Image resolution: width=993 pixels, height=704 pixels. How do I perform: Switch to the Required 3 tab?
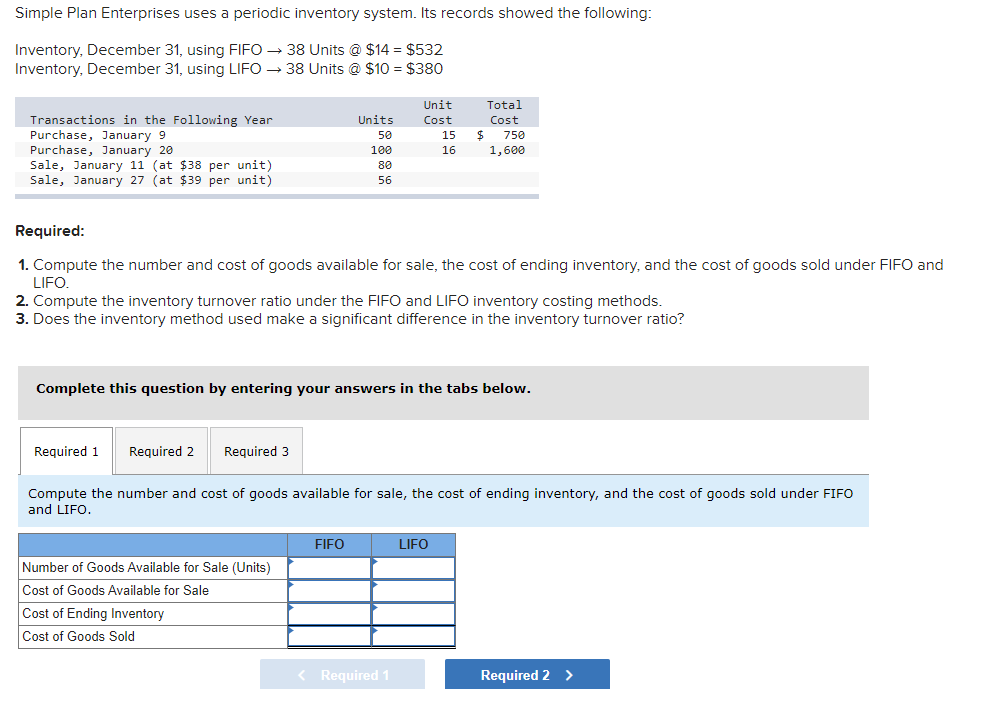256,451
